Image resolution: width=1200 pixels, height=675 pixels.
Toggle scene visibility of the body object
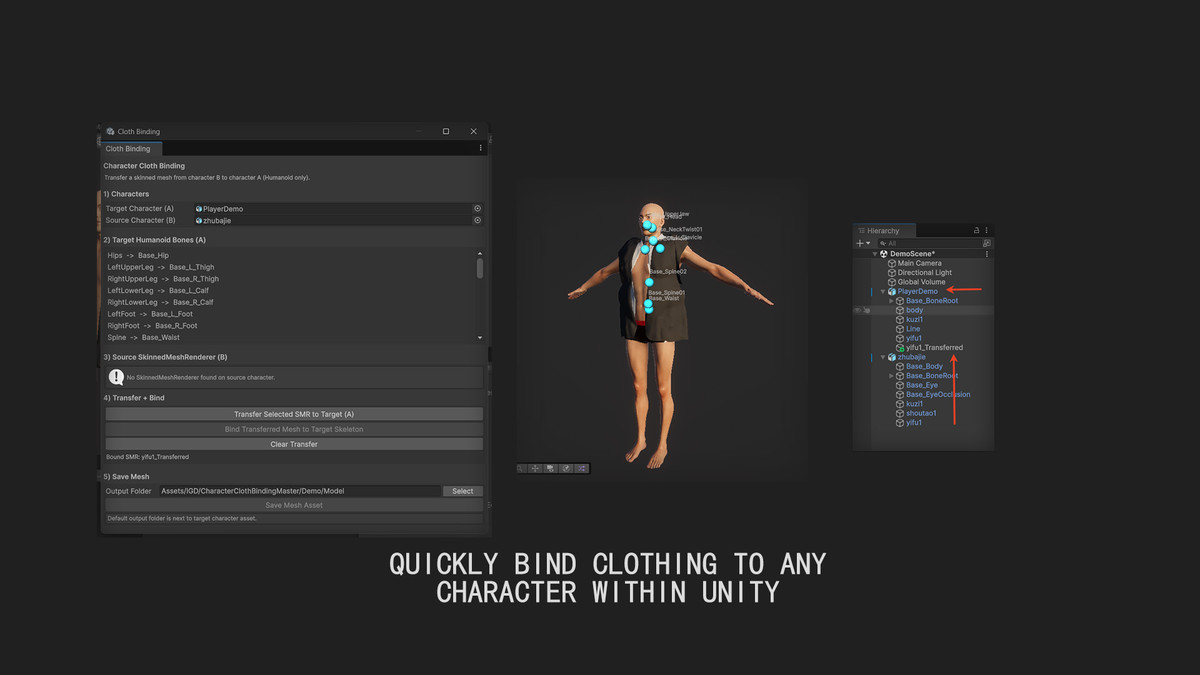click(857, 310)
